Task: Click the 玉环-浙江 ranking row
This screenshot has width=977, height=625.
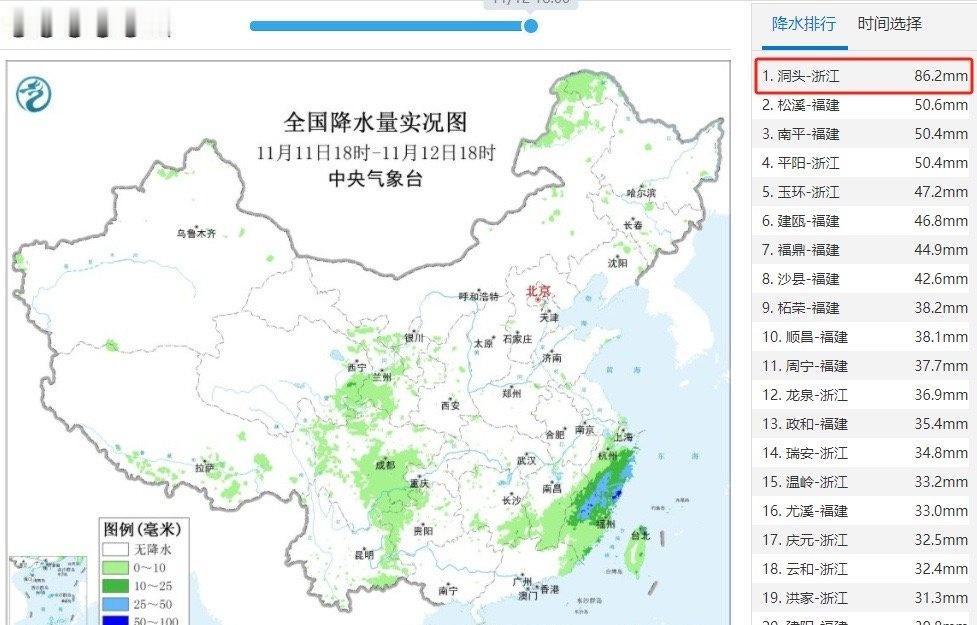Action: click(862, 191)
